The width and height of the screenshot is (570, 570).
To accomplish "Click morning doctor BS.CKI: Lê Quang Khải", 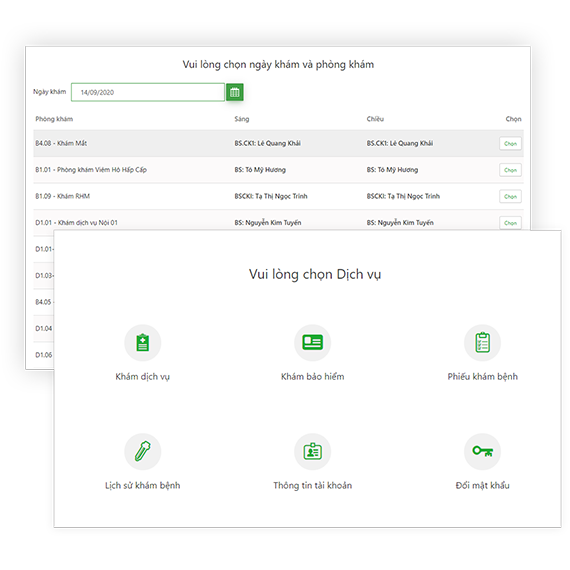I will point(268,143).
